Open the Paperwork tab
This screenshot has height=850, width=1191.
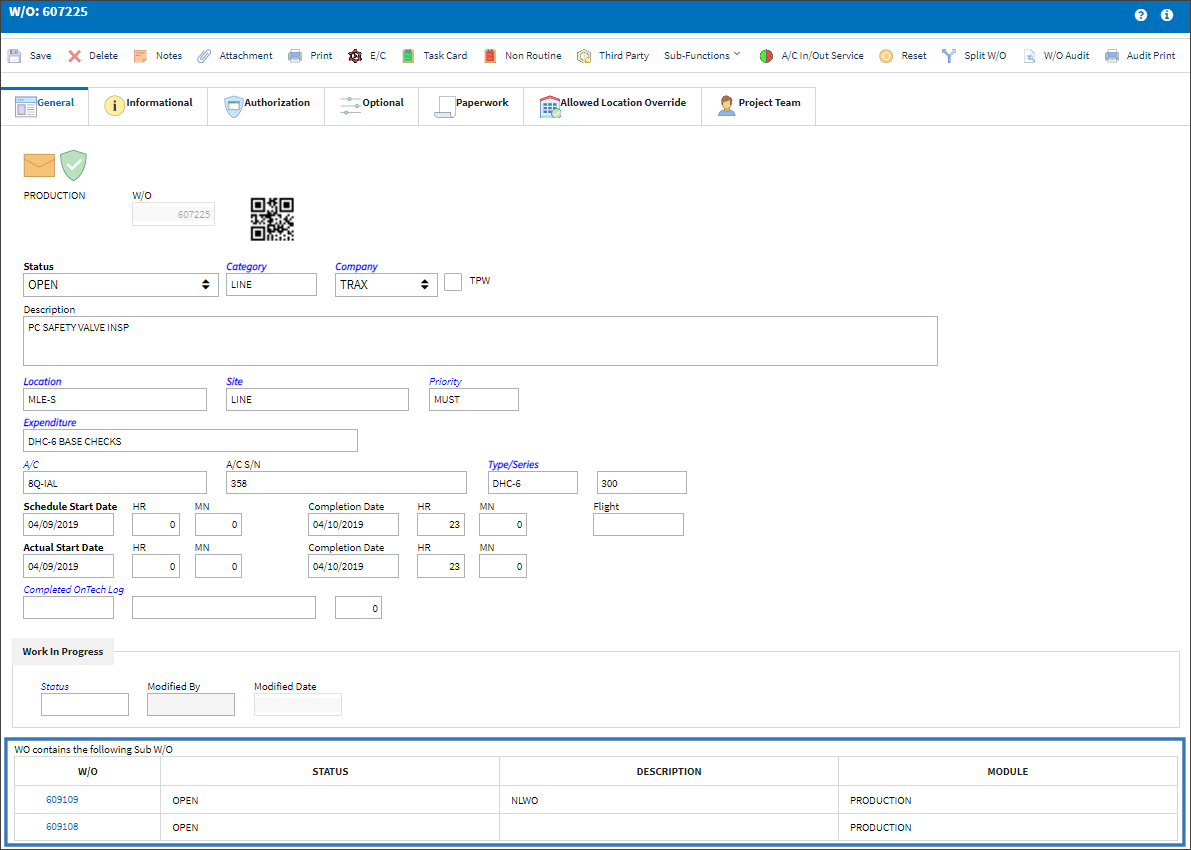(x=471, y=106)
